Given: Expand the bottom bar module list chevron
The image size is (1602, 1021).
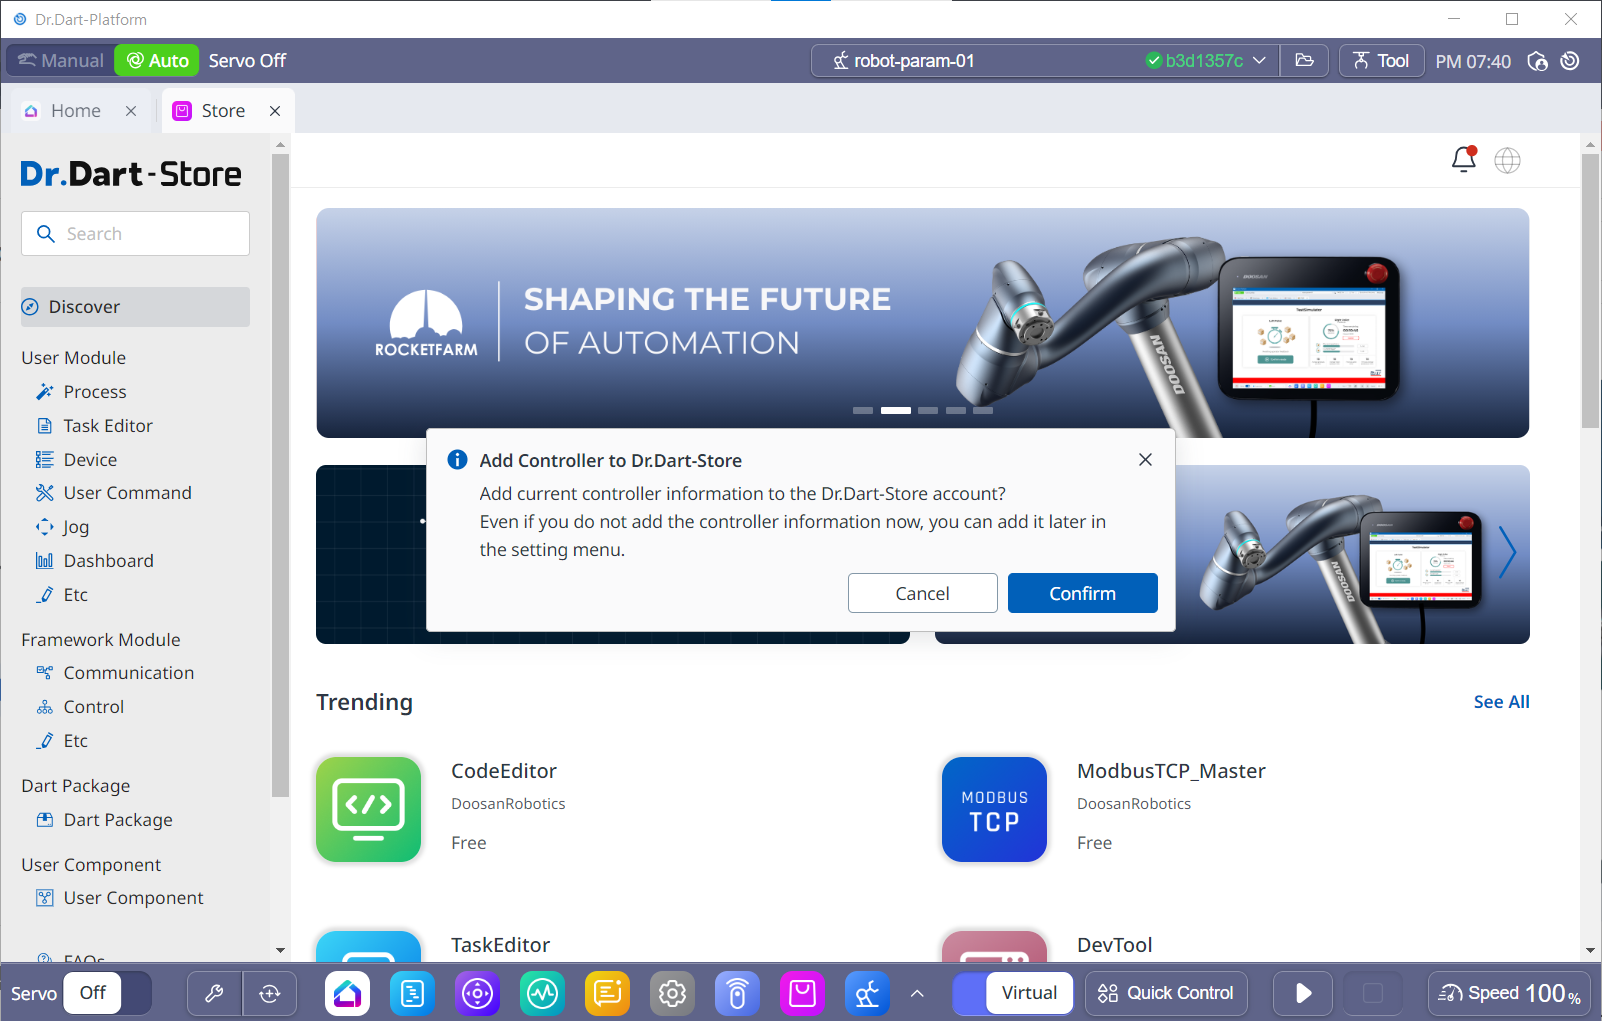Looking at the screenshot, I should [917, 993].
